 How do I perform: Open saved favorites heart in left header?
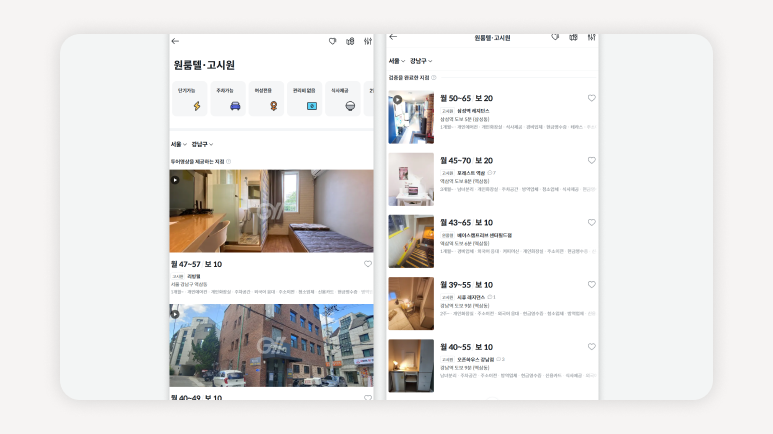point(333,41)
